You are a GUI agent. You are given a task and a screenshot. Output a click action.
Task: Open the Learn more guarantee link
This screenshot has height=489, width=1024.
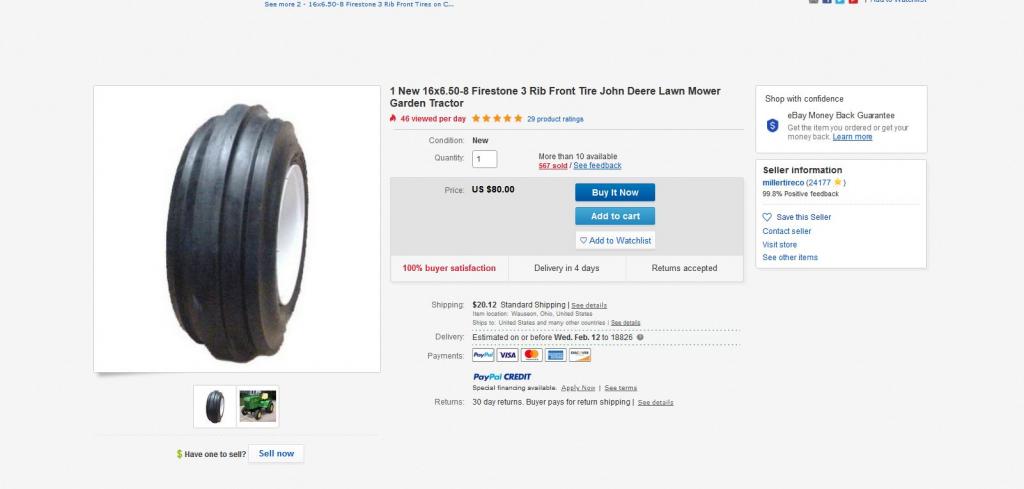tap(852, 137)
